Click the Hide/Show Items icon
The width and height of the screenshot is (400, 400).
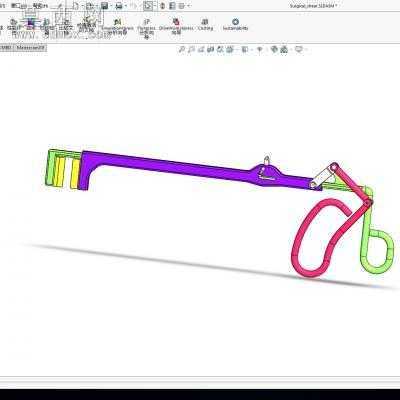click(260, 50)
